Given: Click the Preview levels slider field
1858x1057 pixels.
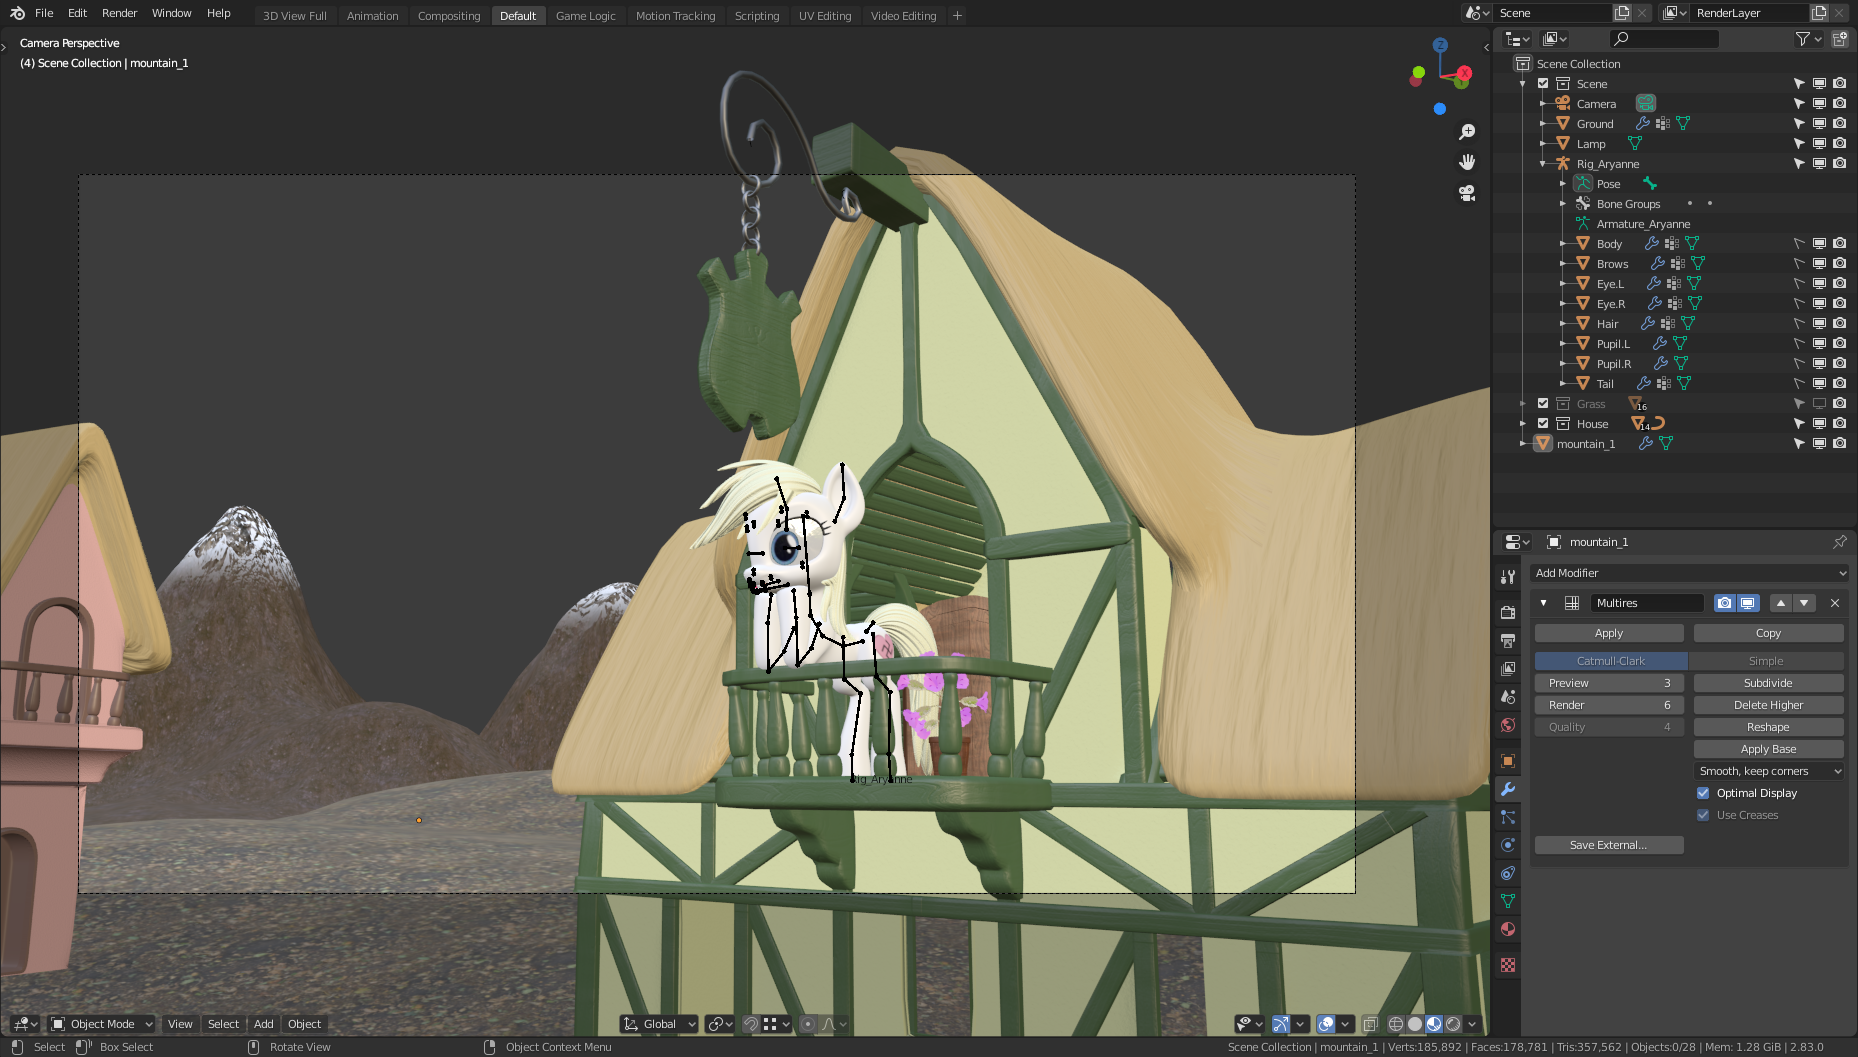Looking at the screenshot, I should pyautogui.click(x=1608, y=683).
